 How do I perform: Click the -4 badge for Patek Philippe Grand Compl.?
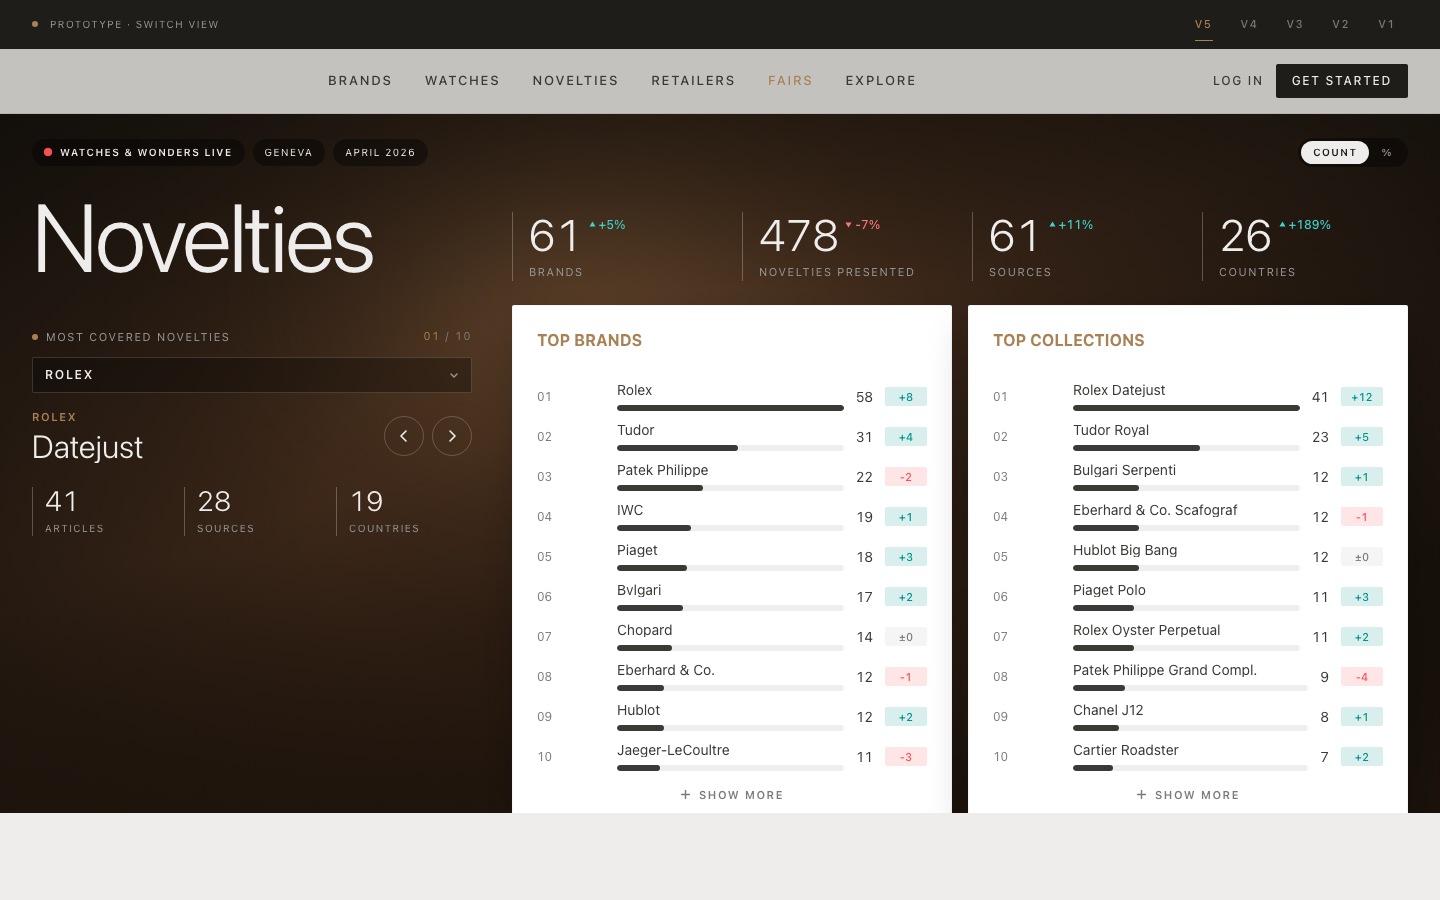click(1362, 677)
